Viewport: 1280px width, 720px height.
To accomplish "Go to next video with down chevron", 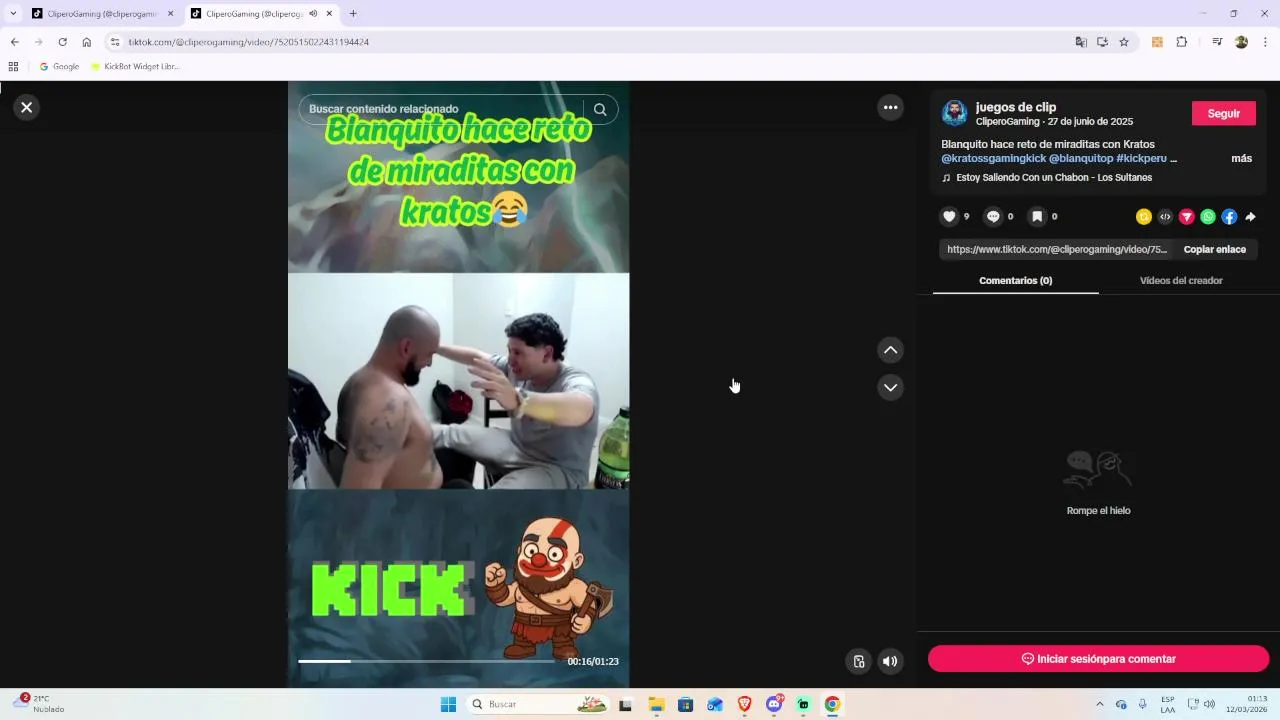I will 890,387.
